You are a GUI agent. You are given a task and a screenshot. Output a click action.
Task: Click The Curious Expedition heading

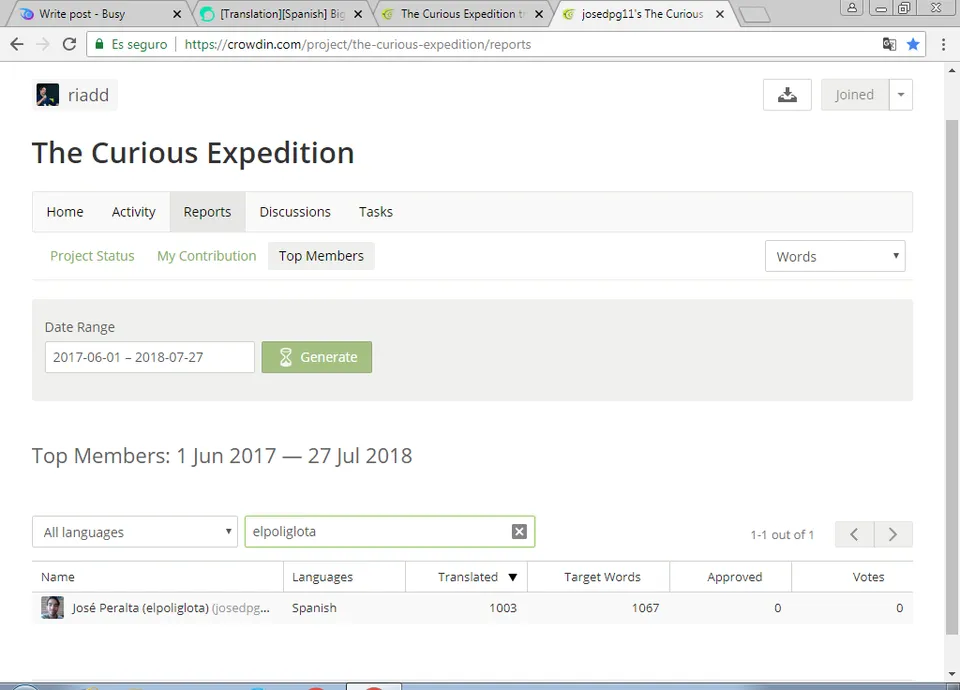pyautogui.click(x=193, y=153)
